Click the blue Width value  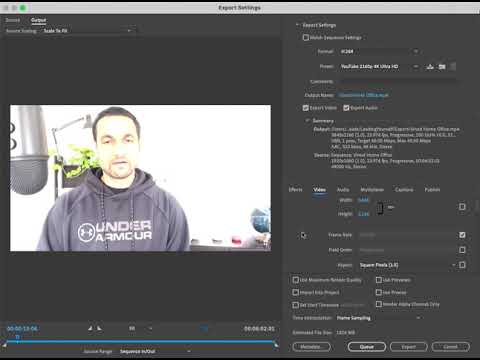pos(363,200)
